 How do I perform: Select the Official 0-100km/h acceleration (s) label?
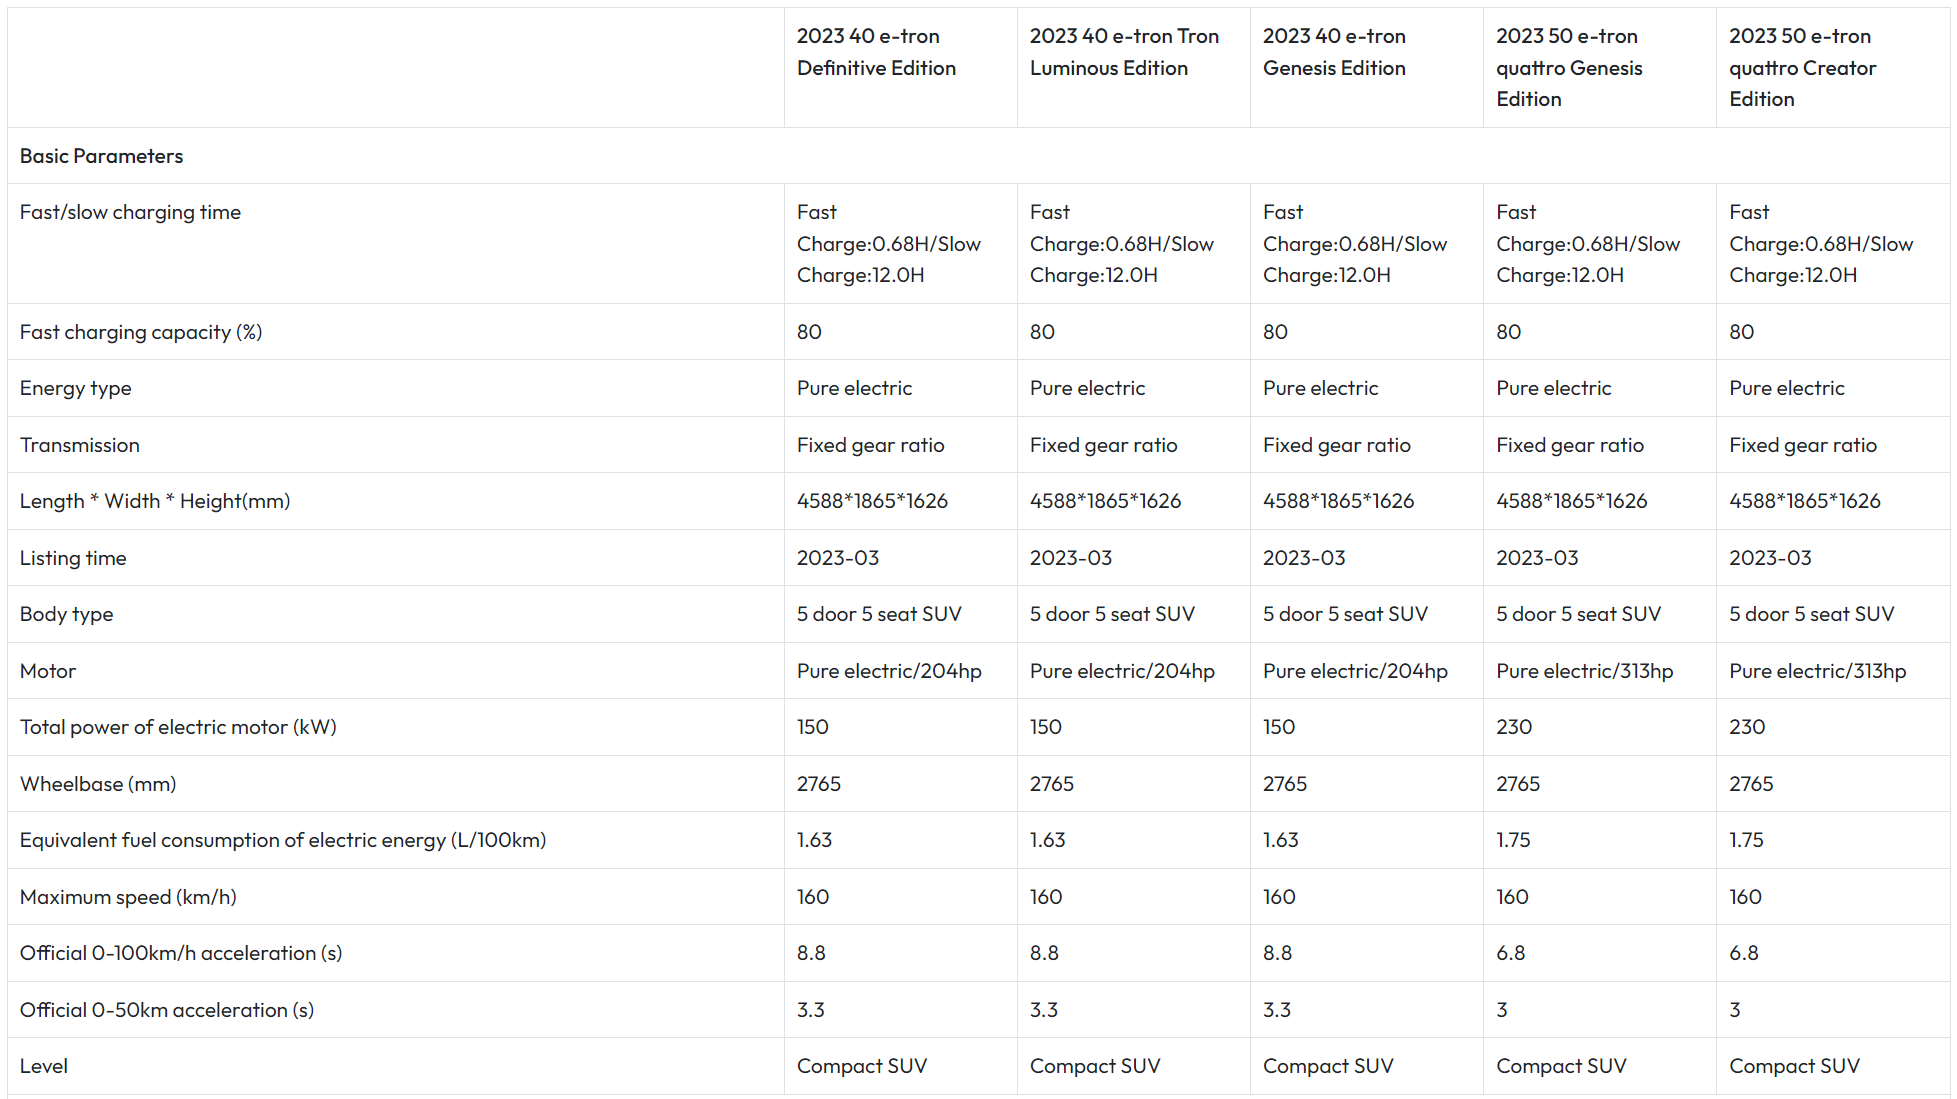click(x=181, y=953)
